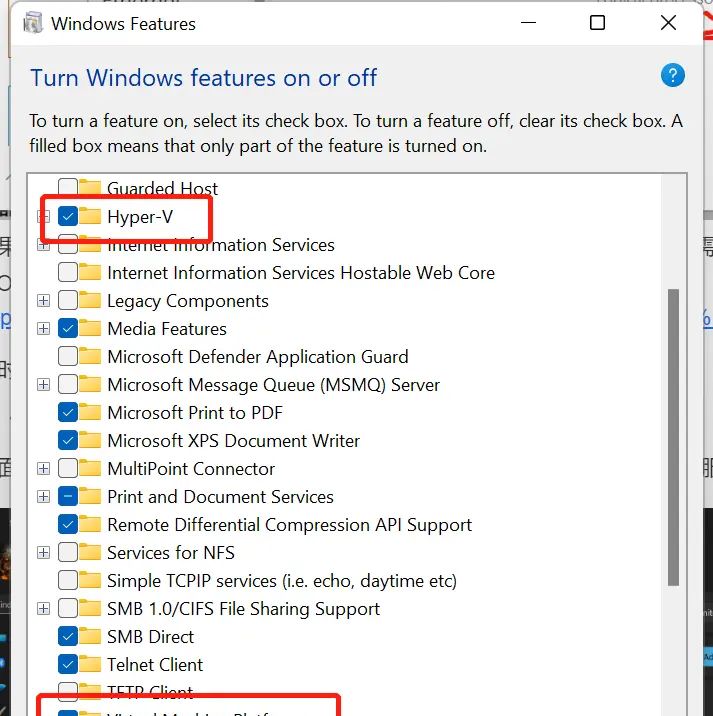This screenshot has height=716, width=713.
Task: Open the blue help question mark icon
Action: [672, 75]
